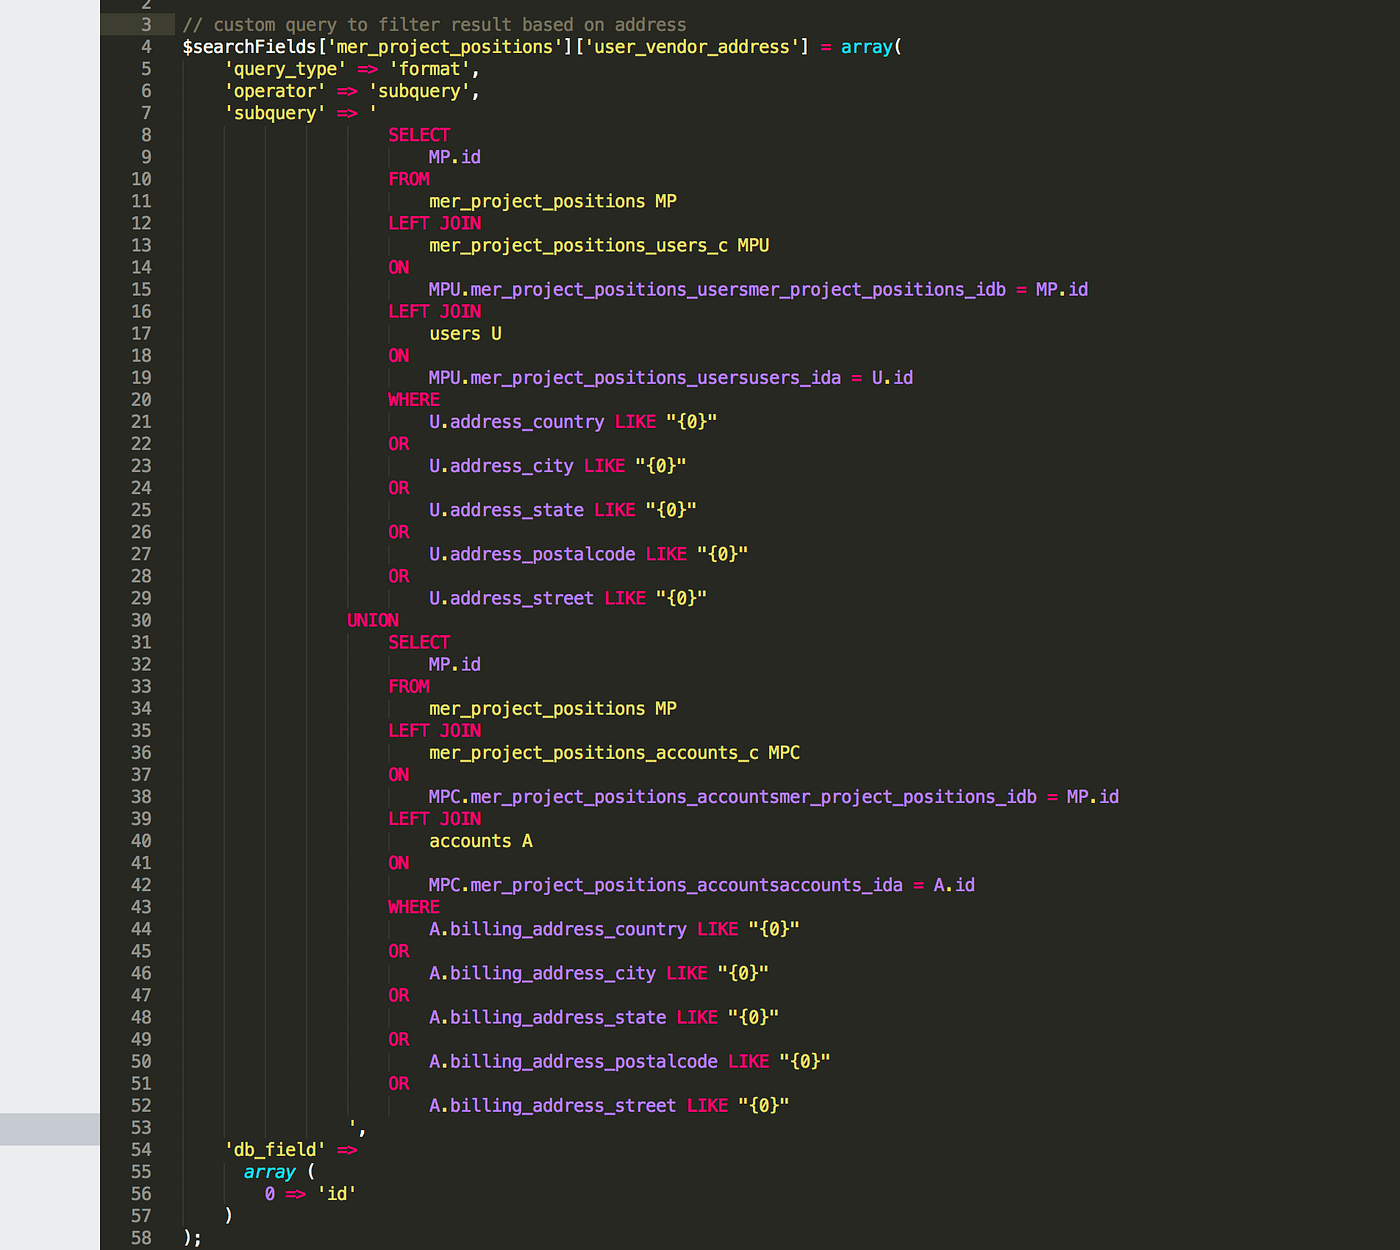Select A.billing_address_city on line 46
The image size is (1400, 1250).
(x=541, y=973)
